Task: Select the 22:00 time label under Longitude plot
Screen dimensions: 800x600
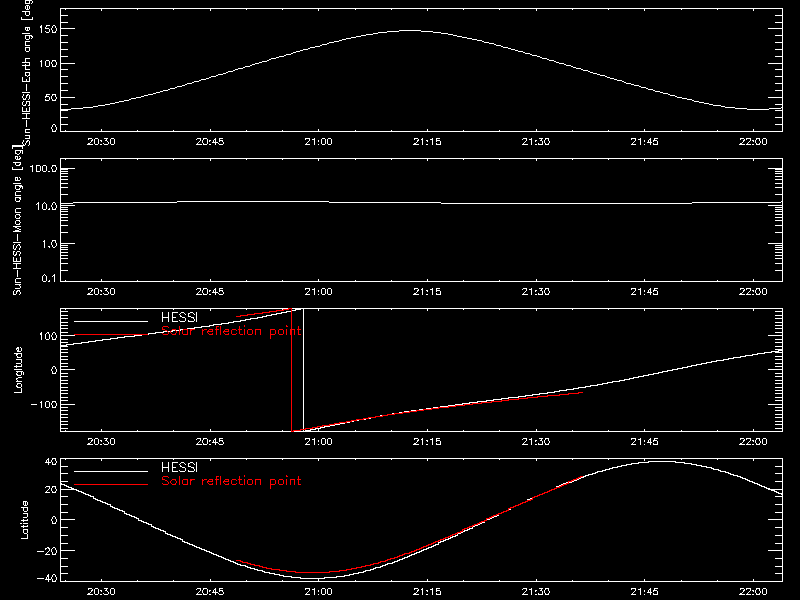Action: coord(753,442)
